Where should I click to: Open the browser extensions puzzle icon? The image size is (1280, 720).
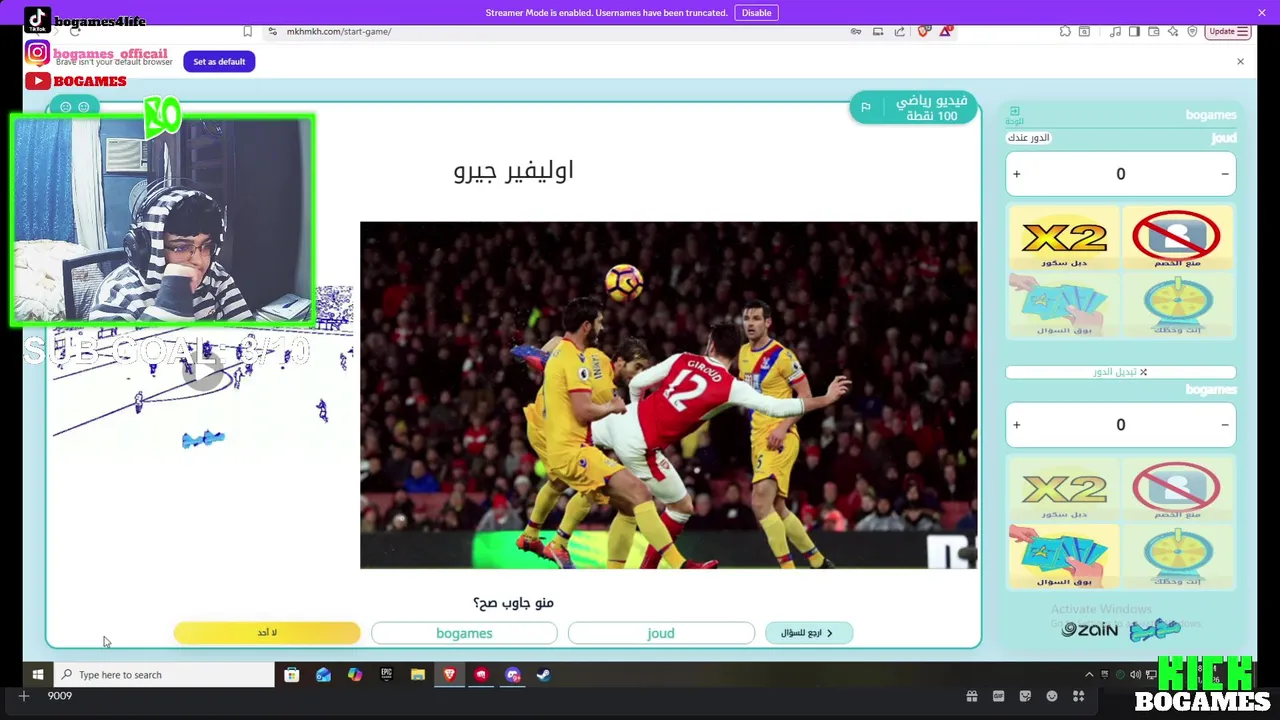click(x=1065, y=31)
